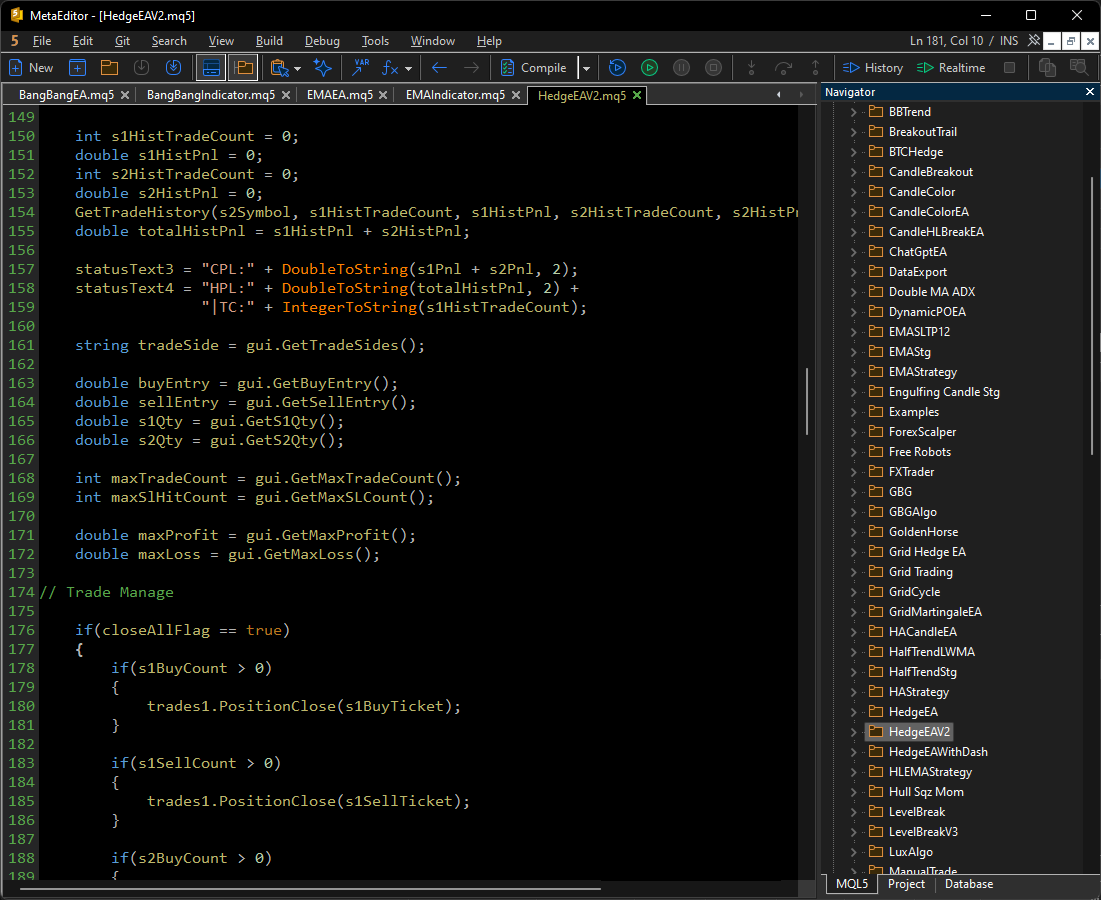Click the Step Over debug icon
1101x900 pixels.
[783, 68]
